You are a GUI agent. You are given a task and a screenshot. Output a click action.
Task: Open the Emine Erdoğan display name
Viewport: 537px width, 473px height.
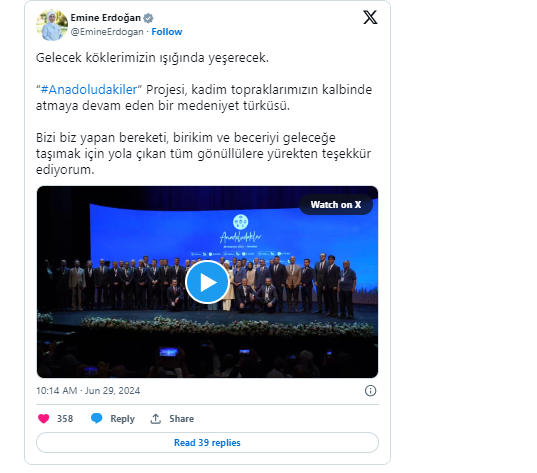tap(105, 18)
